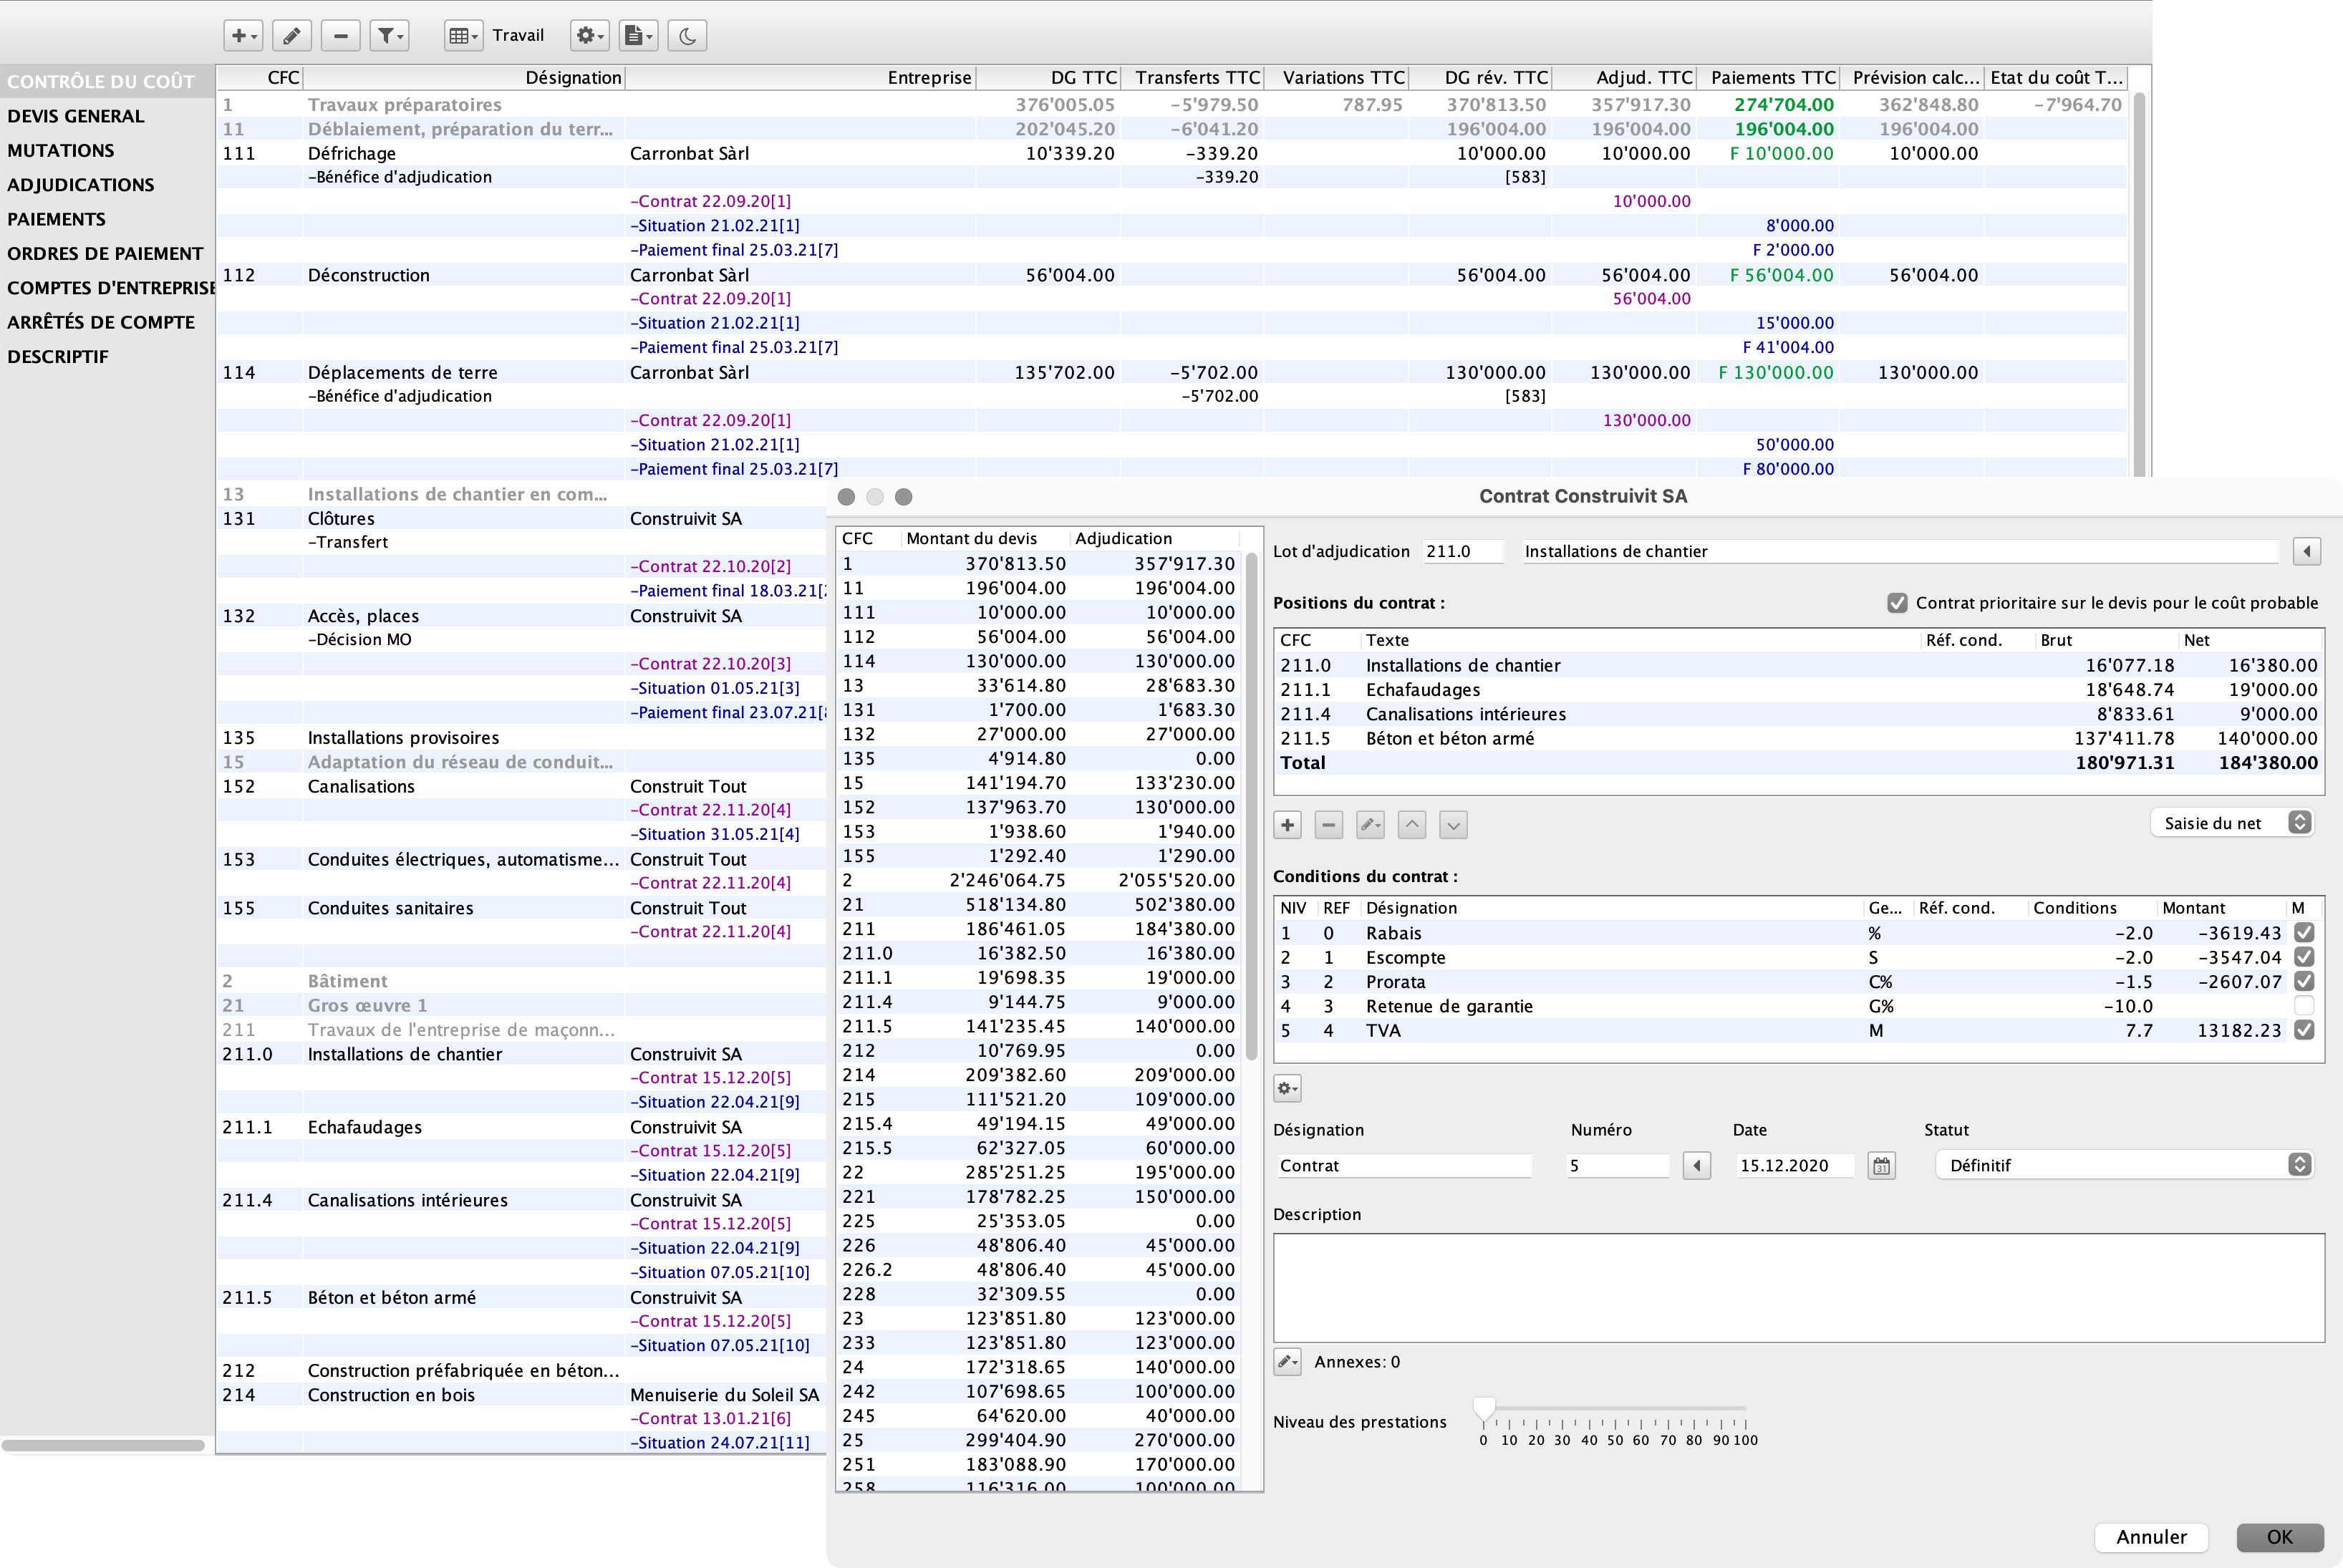Image resolution: width=2343 pixels, height=1568 pixels.
Task: Click the Lot d'adjudication number field
Action: 1463,551
